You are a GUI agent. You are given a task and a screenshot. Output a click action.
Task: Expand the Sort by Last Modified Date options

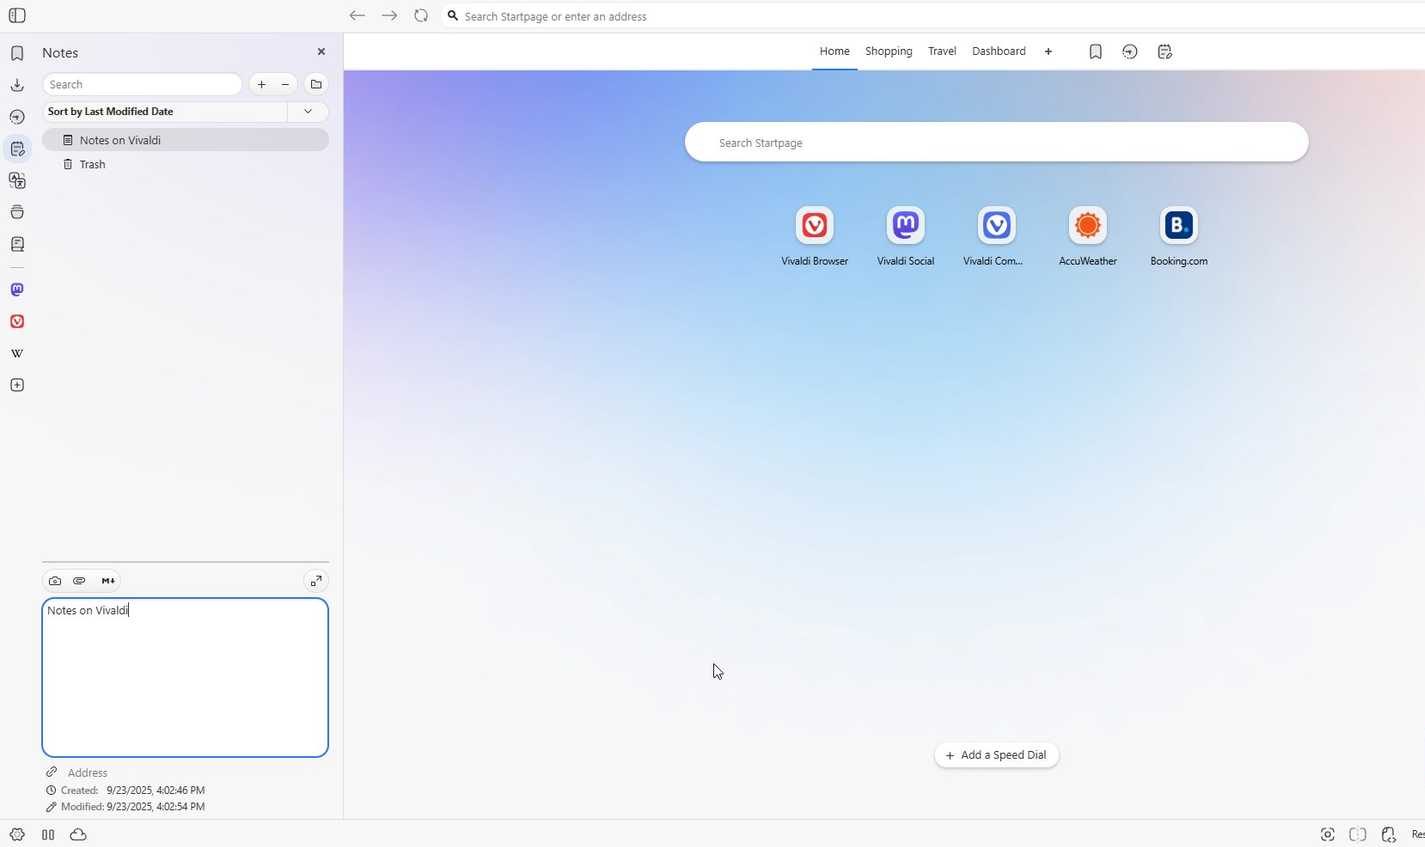pyautogui.click(x=307, y=111)
